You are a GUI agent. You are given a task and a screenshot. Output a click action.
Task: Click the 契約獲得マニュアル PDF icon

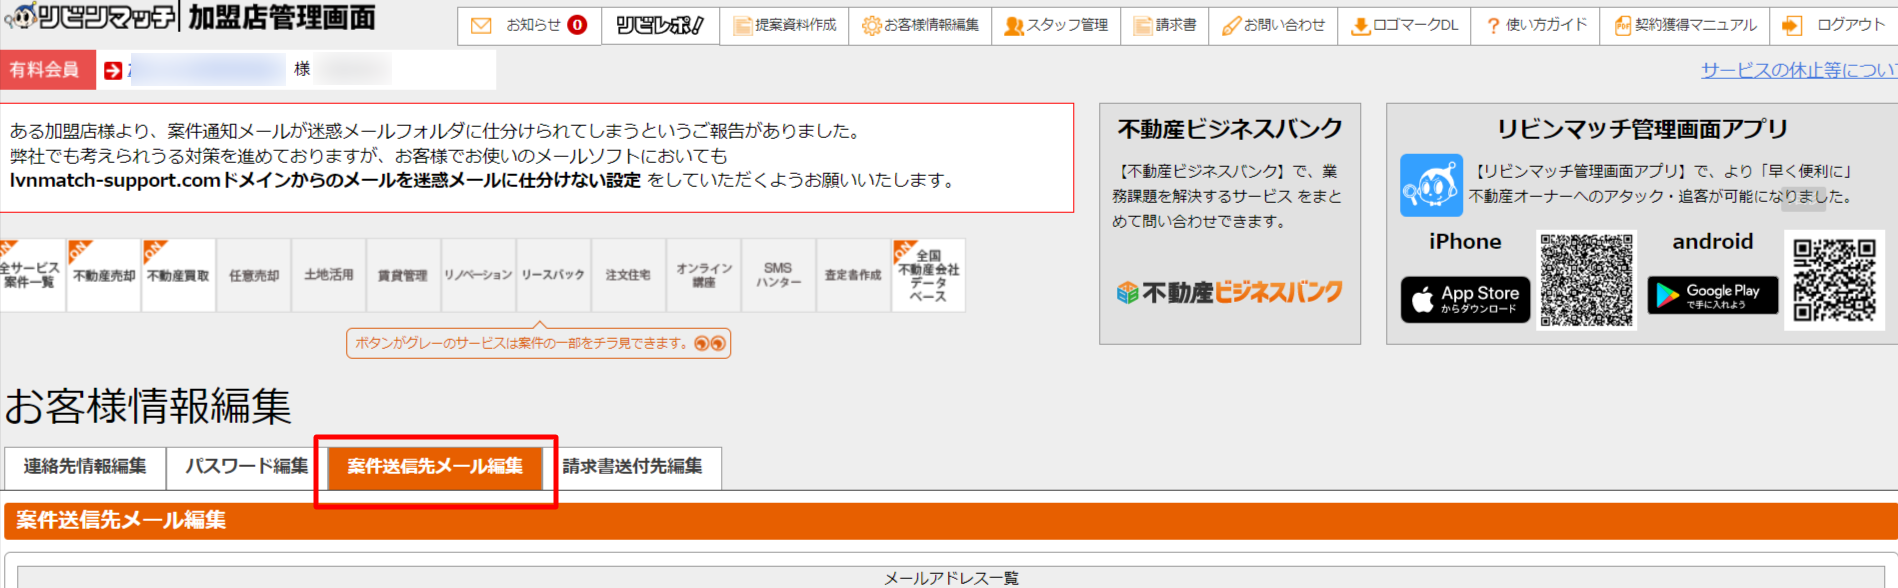tap(1623, 26)
